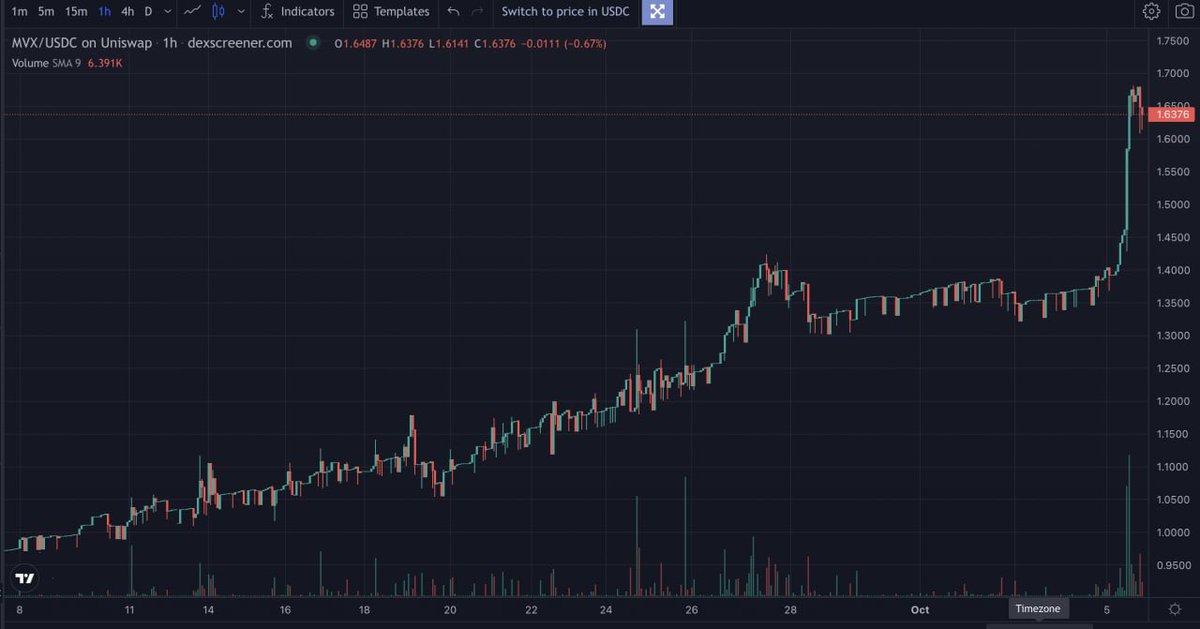Take a chart snapshot with camera
The width and height of the screenshot is (1200, 629).
point(1183,12)
